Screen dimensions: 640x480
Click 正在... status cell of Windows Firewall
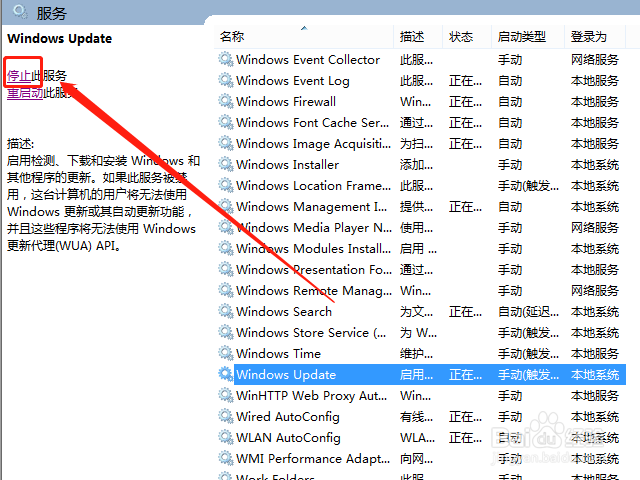point(465,102)
